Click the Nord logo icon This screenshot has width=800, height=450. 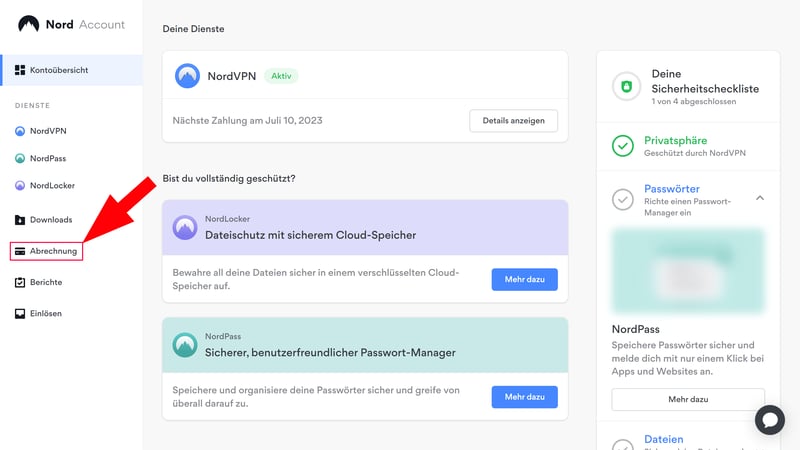(x=29, y=24)
